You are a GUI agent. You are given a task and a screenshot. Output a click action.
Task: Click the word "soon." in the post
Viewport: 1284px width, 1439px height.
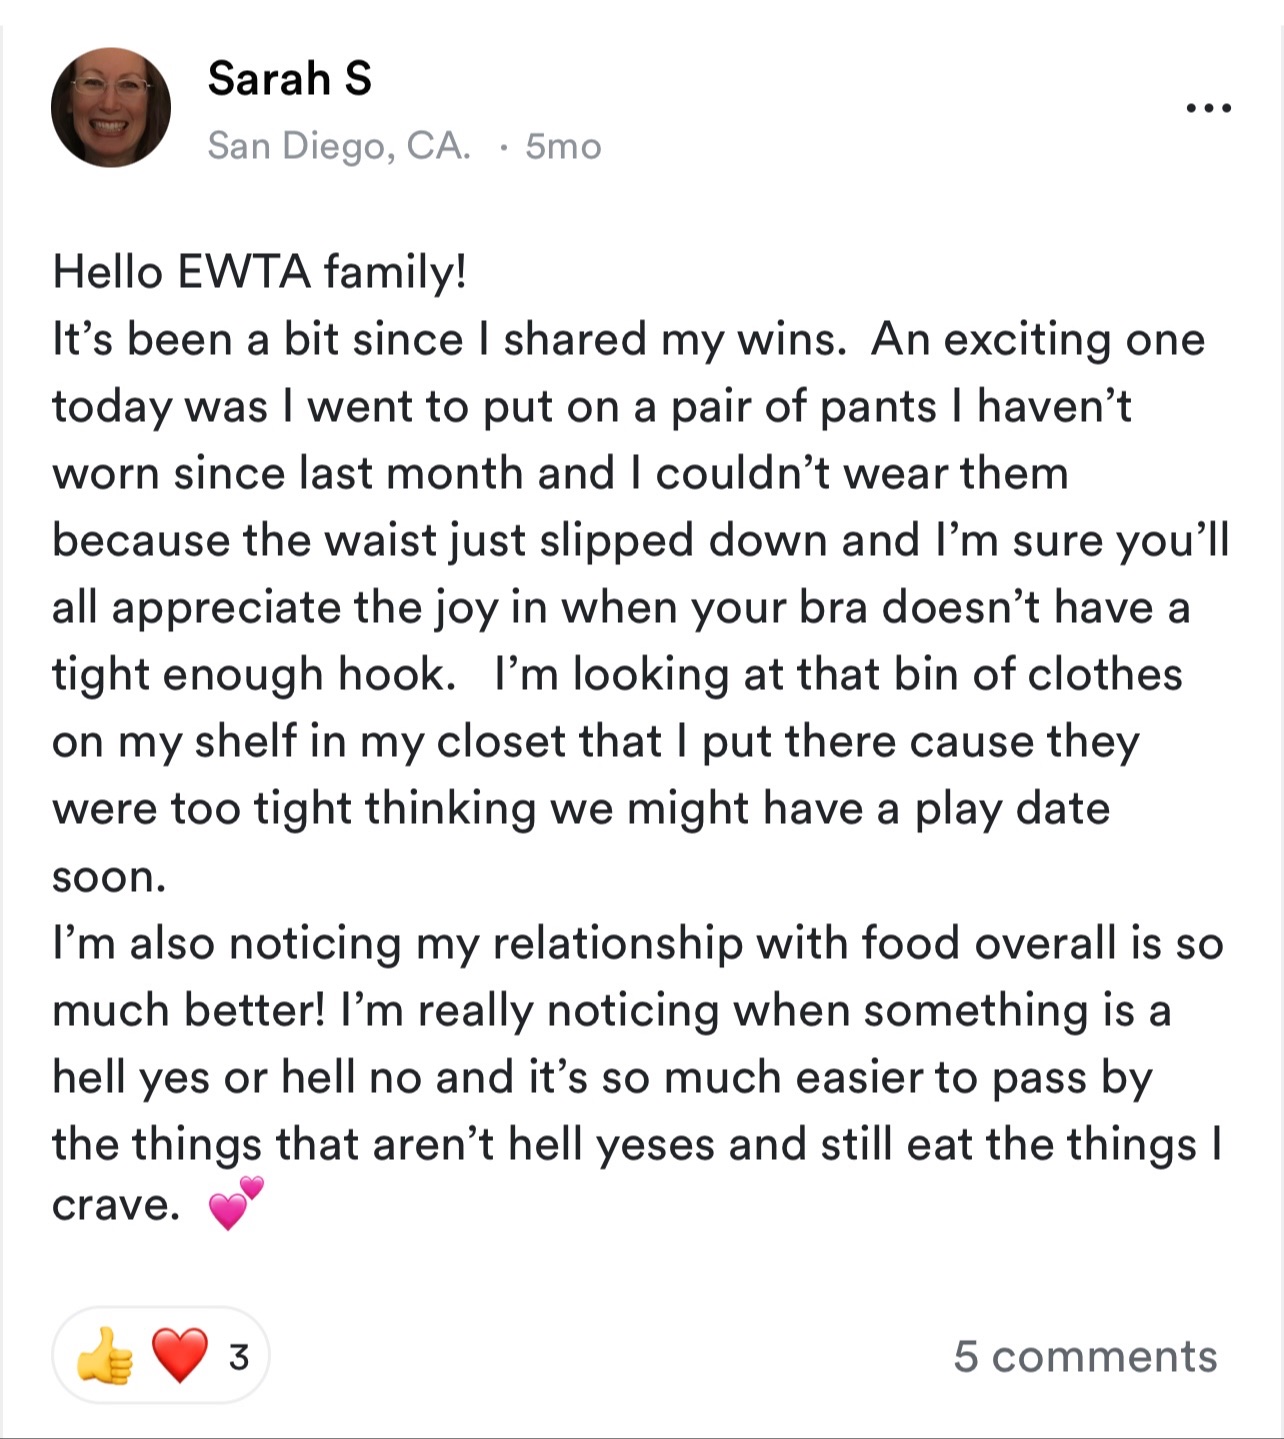click(x=109, y=877)
